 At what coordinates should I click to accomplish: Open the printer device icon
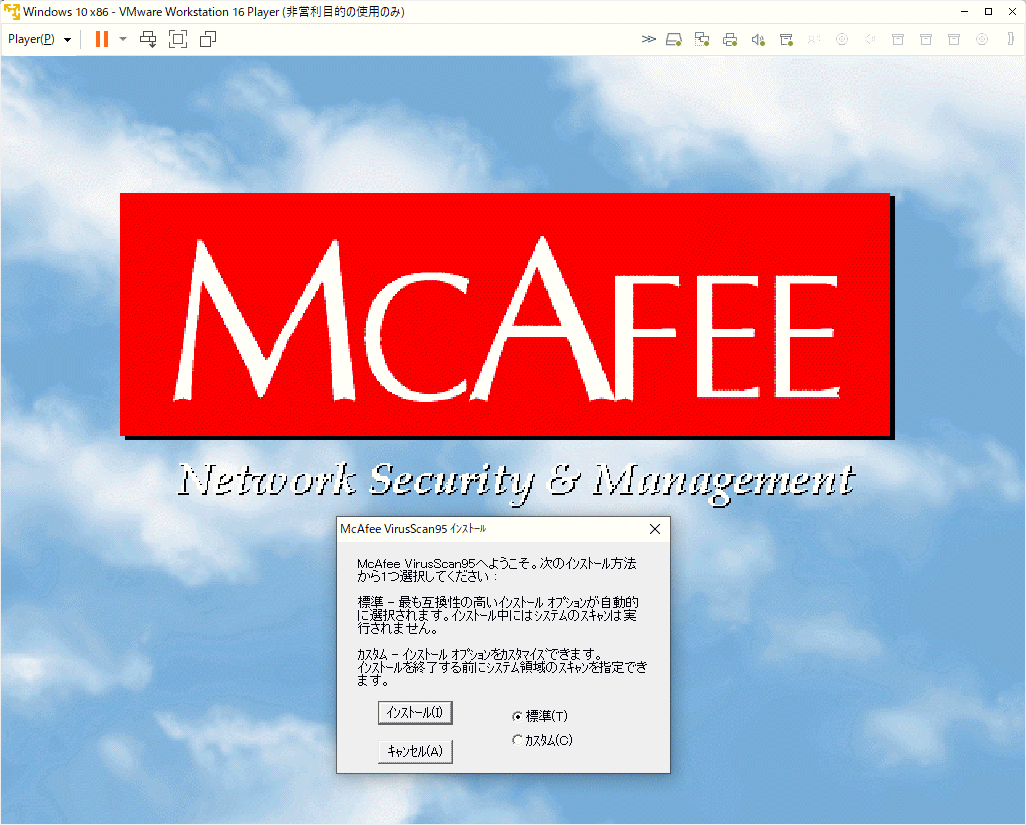730,40
